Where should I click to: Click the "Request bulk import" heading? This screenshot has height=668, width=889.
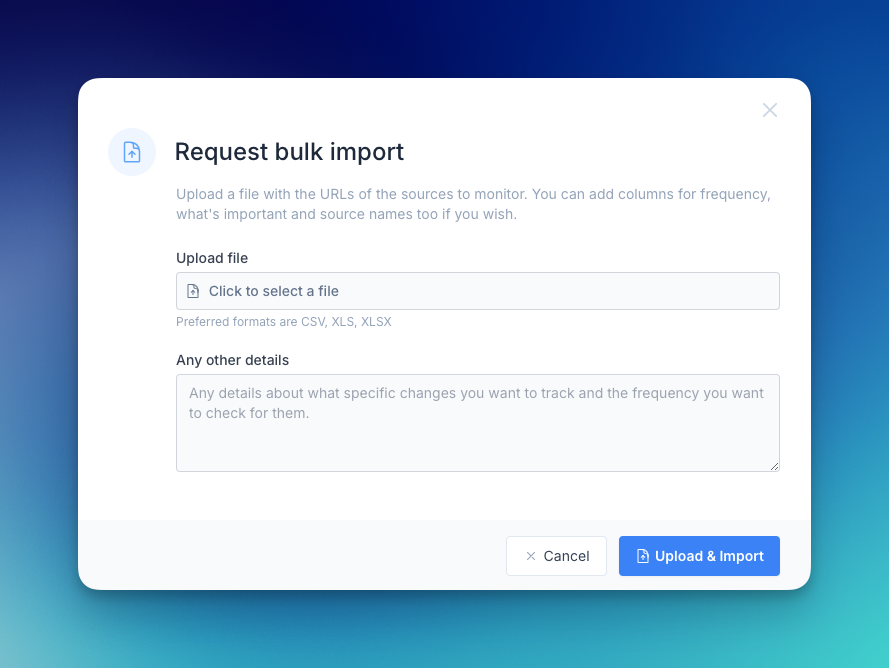289,152
